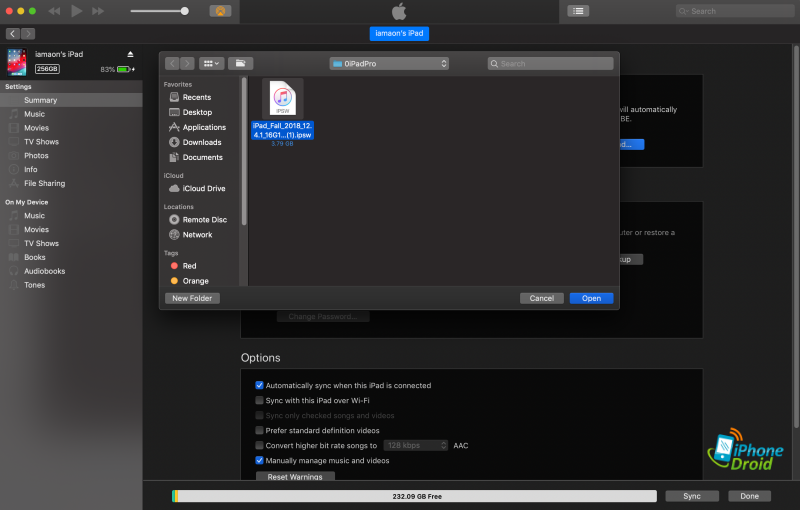Screen dimensions: 800x510
Task: Expand the view mode dropdown in dialog
Action: [211, 63]
